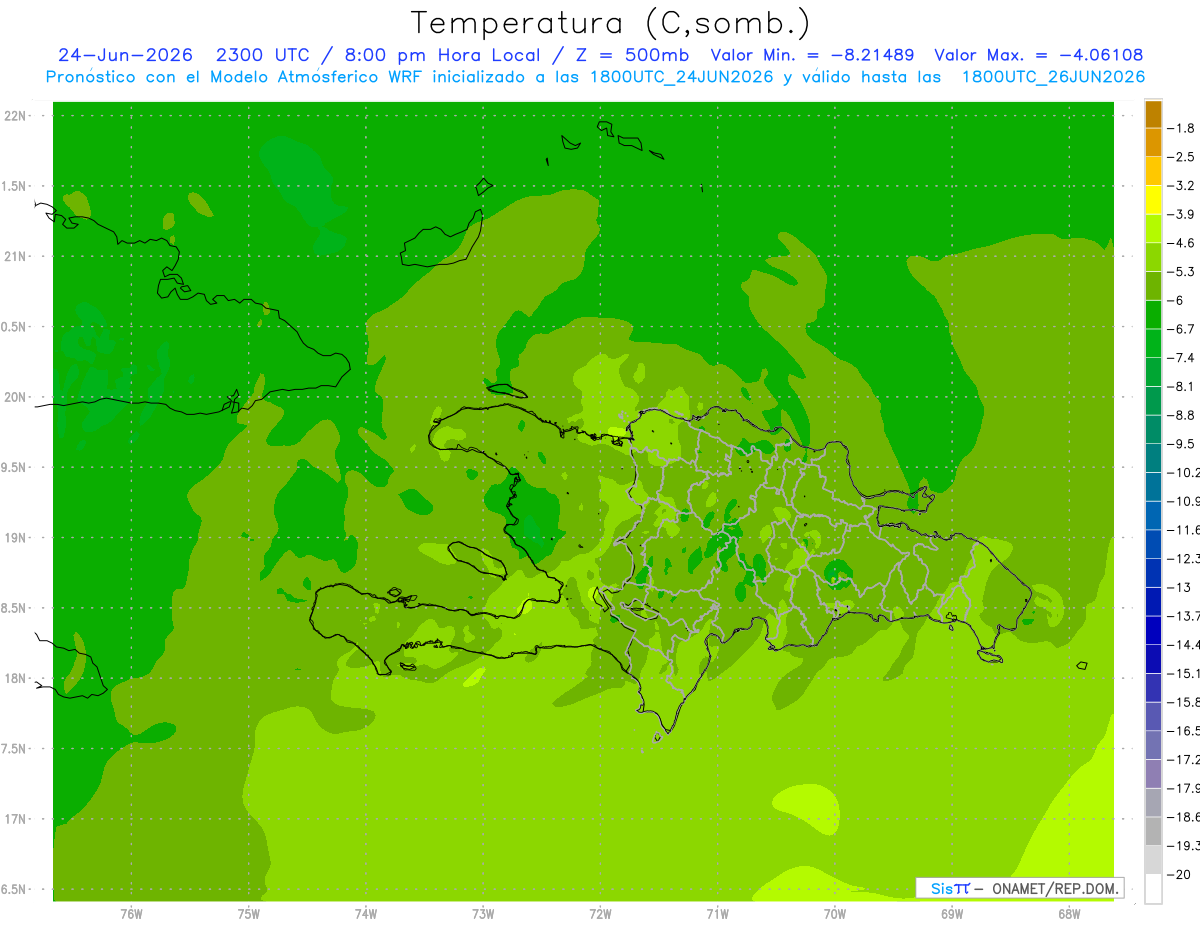Select the date text '24-Jun-2026'

coord(125,55)
